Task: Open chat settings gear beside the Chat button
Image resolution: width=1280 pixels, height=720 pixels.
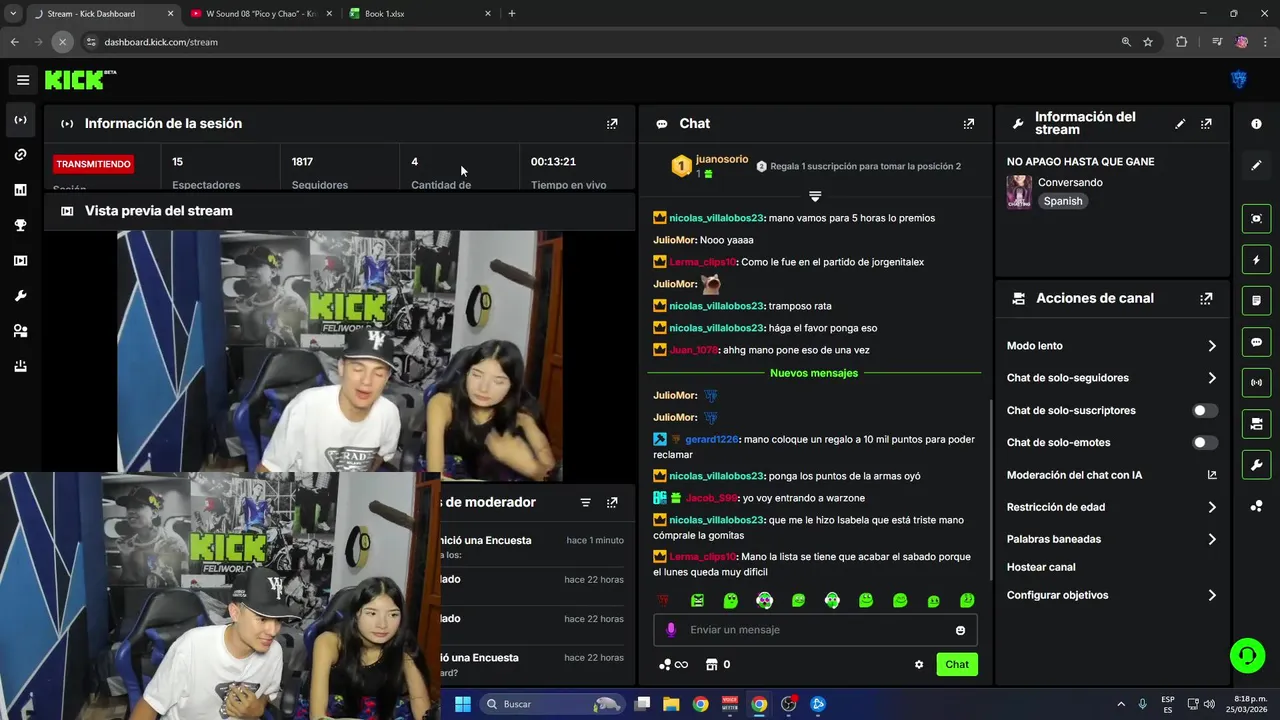Action: point(919,664)
